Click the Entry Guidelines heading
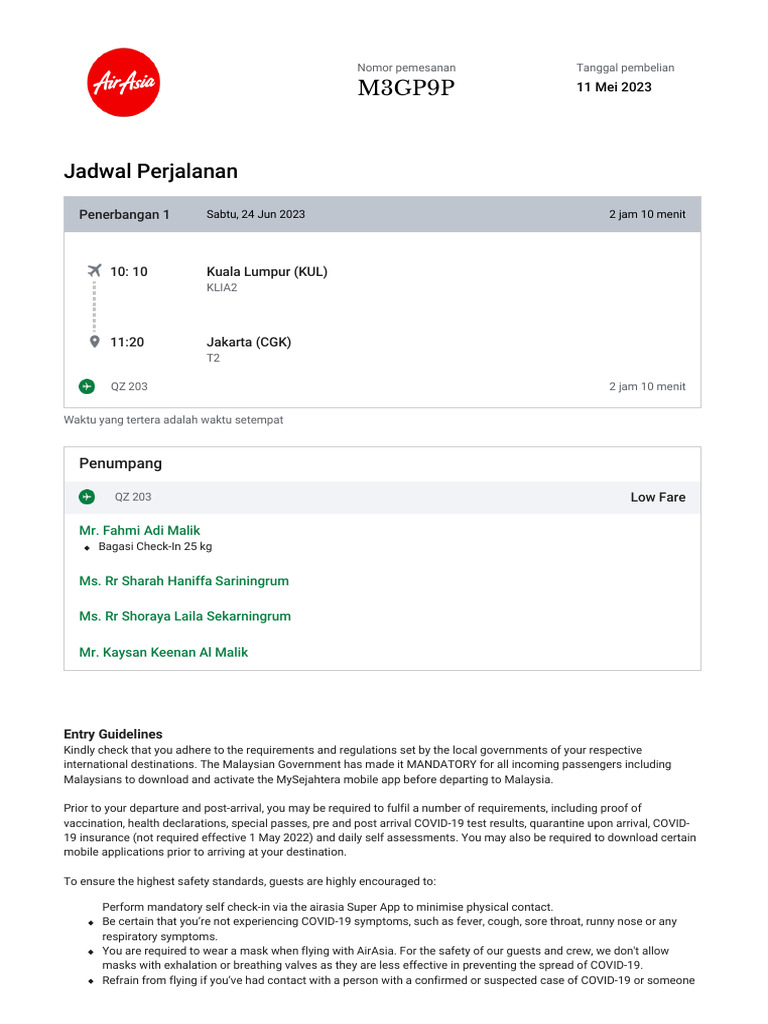 [113, 734]
